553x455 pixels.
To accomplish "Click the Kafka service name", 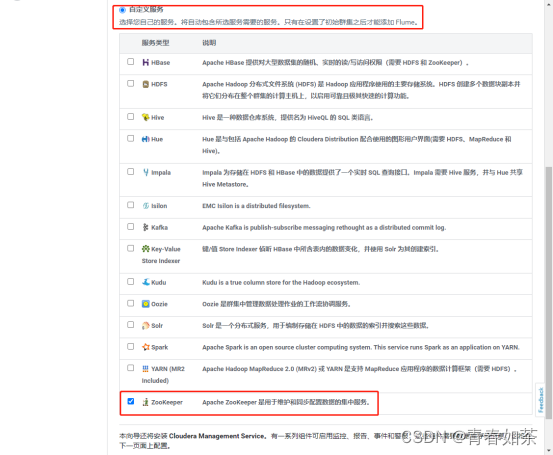I will pos(159,228).
